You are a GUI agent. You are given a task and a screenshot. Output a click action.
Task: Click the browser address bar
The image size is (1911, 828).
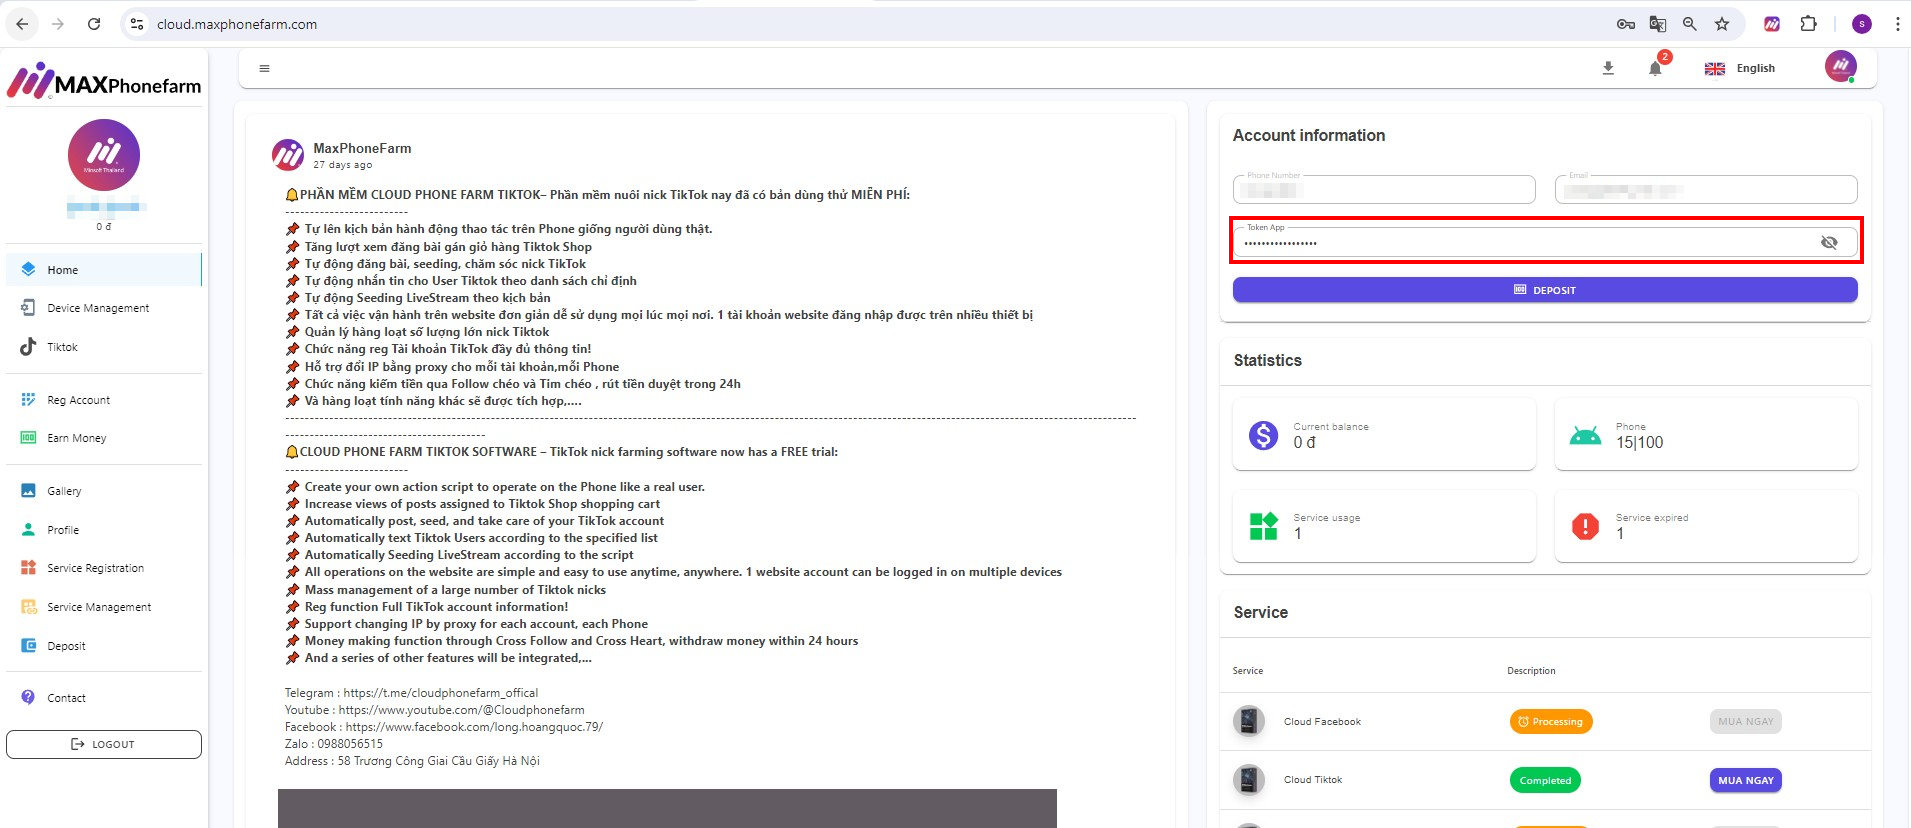[860, 24]
